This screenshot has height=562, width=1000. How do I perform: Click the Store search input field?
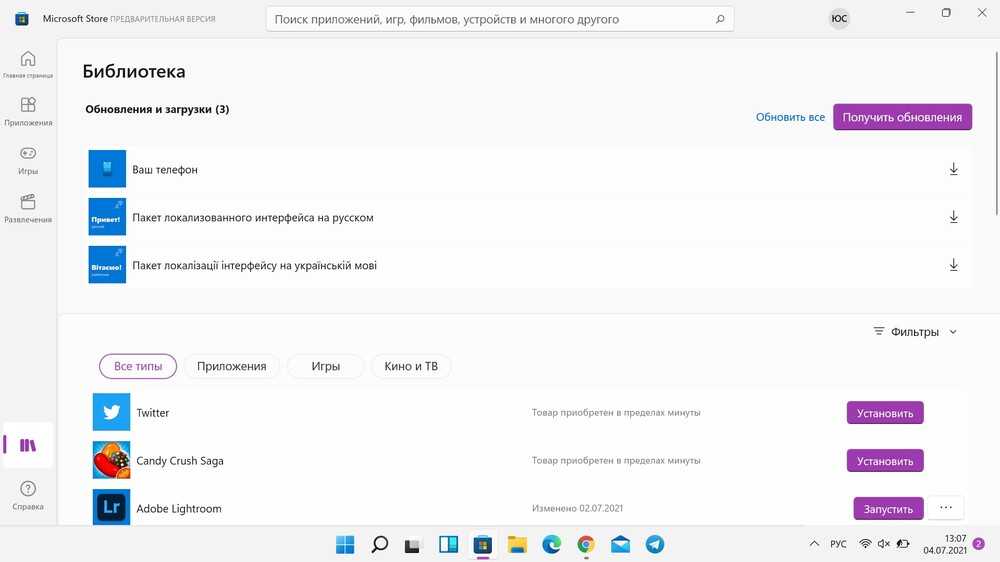tap(490, 19)
